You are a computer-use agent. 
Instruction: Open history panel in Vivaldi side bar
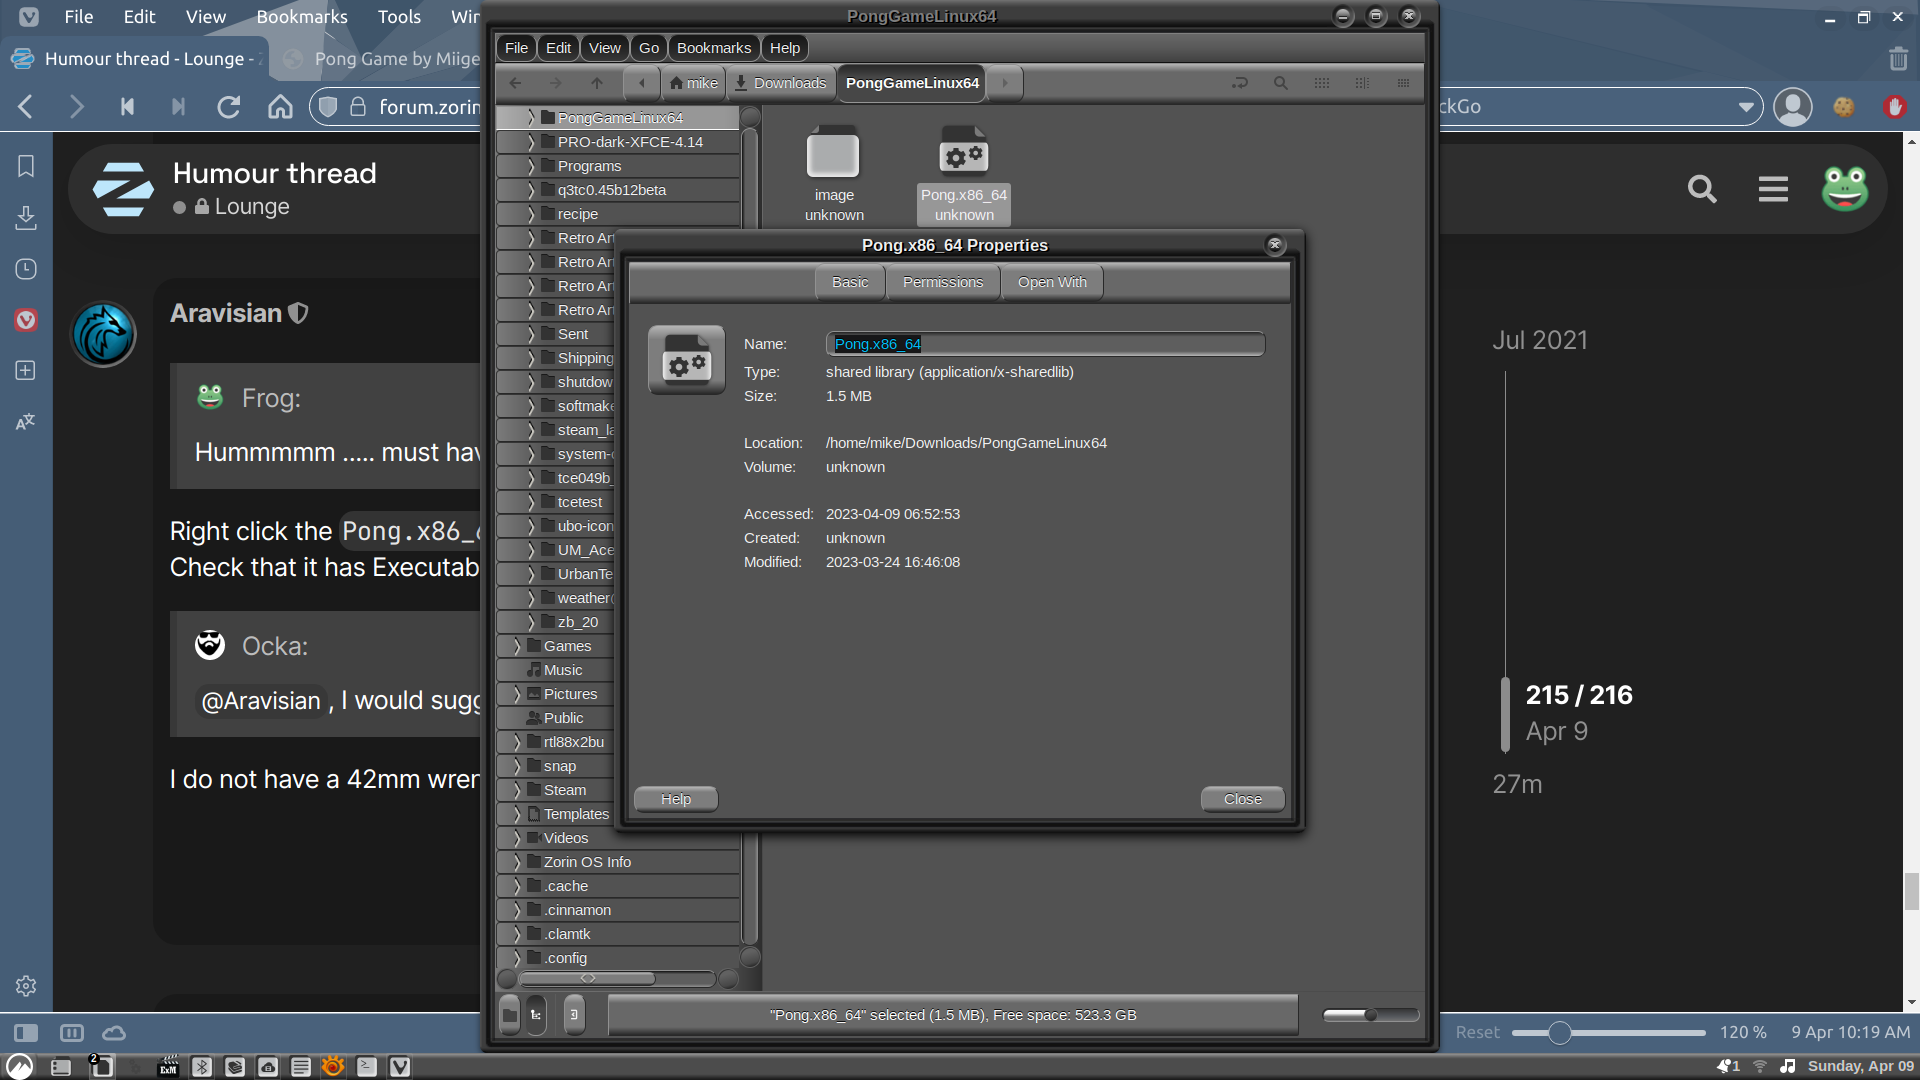26,269
